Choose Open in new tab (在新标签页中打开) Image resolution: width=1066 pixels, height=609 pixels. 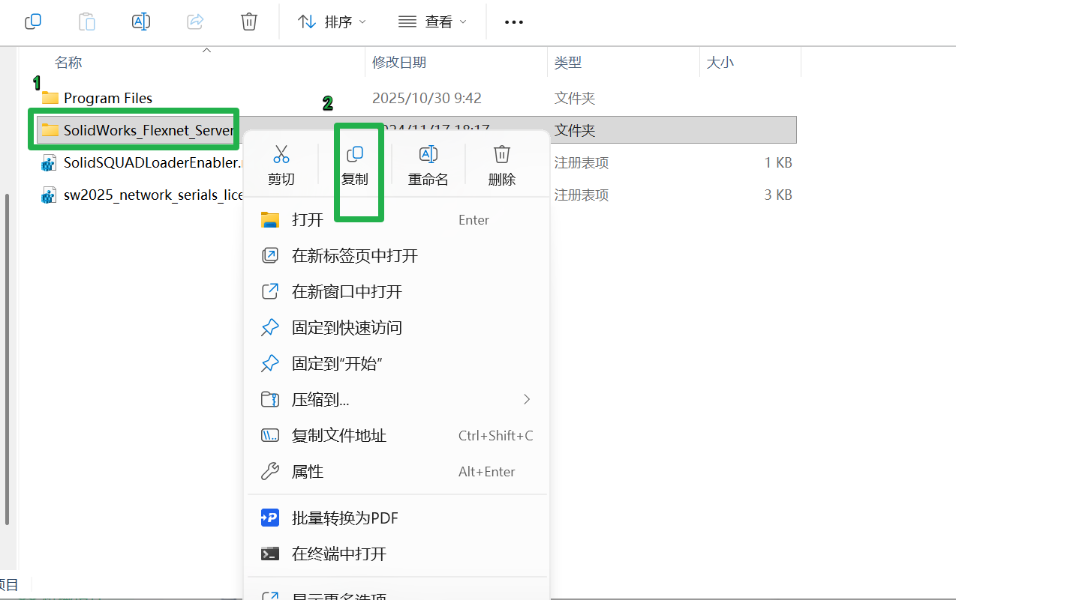(x=398, y=256)
